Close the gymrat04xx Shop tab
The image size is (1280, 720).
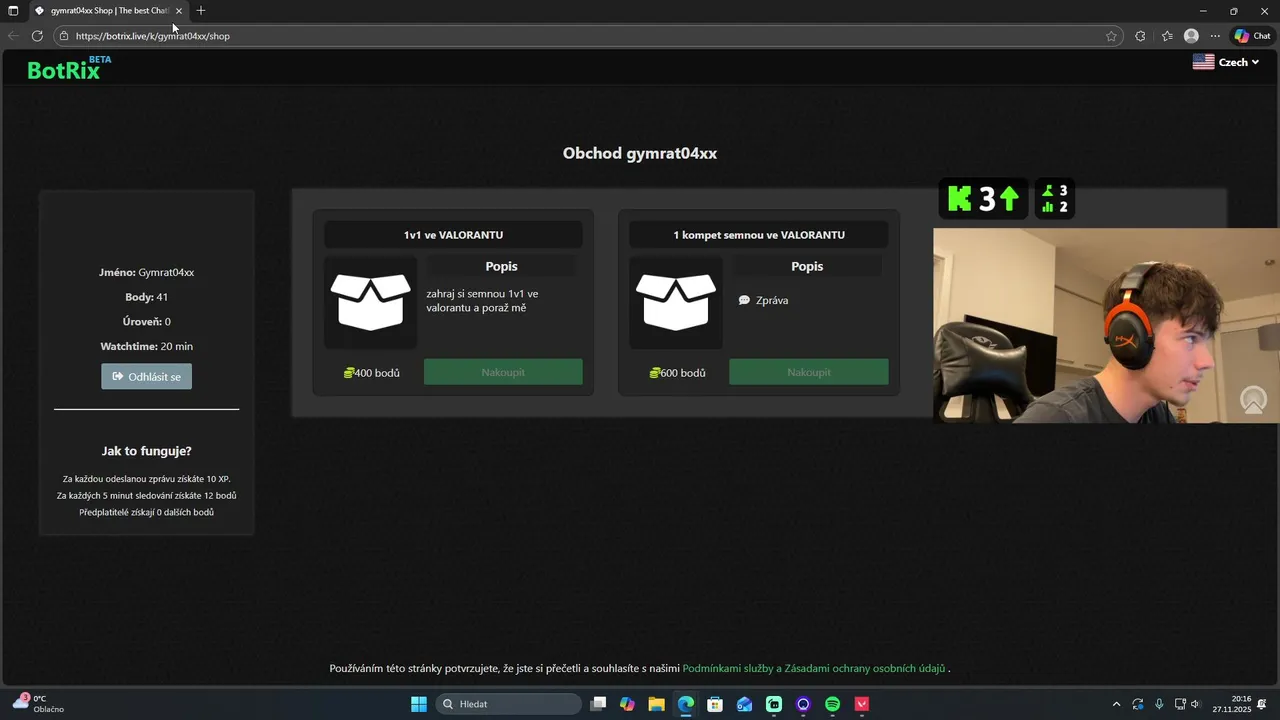179,11
